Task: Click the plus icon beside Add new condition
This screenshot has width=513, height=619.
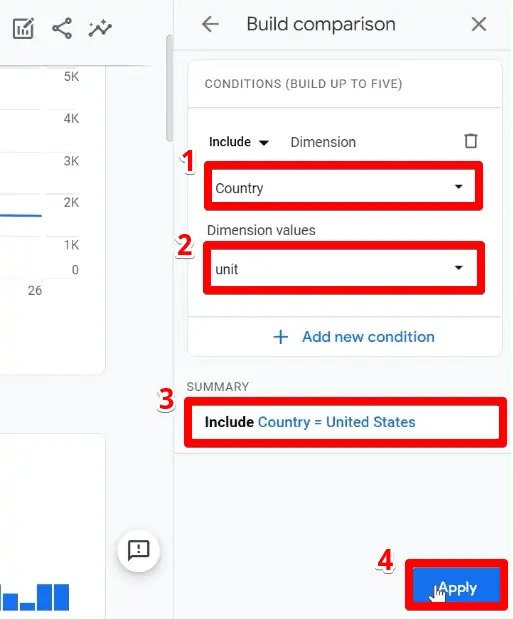Action: (280, 337)
